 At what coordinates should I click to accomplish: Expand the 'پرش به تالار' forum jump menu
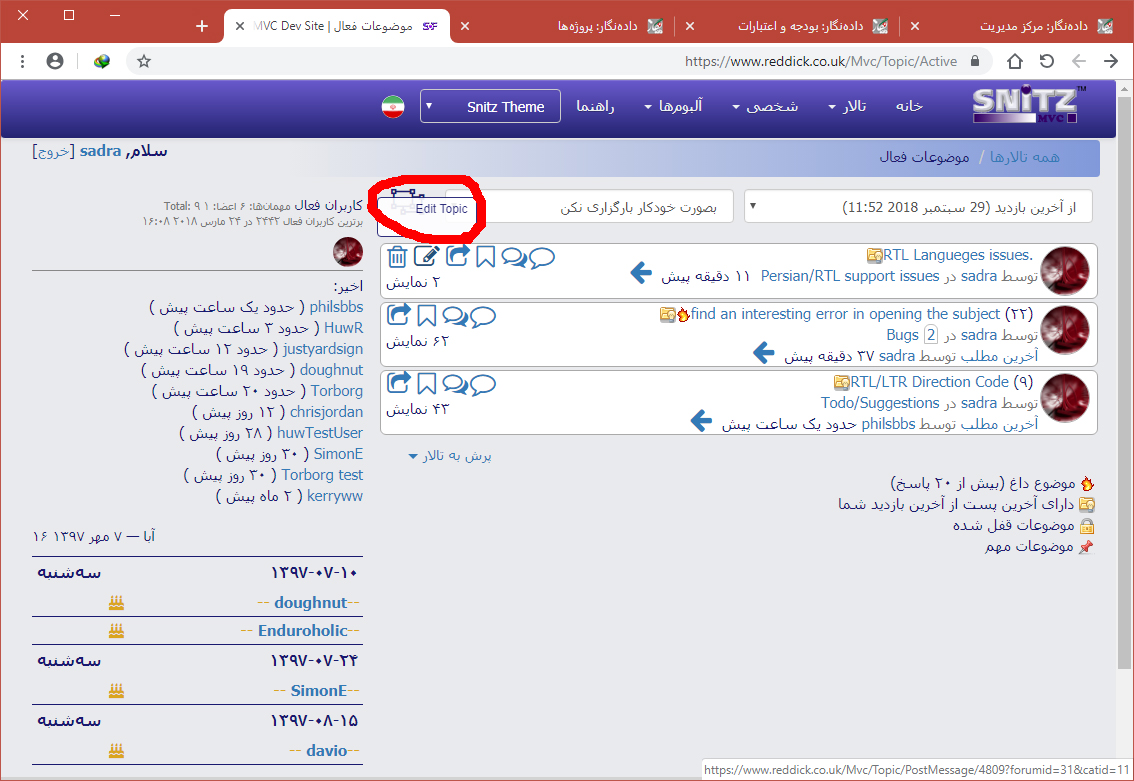[450, 456]
